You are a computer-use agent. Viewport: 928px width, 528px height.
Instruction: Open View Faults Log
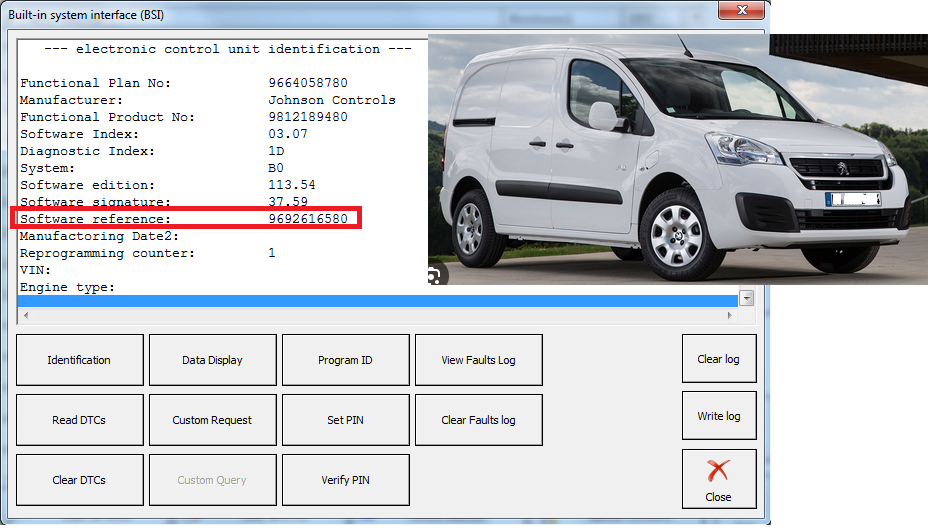478,360
